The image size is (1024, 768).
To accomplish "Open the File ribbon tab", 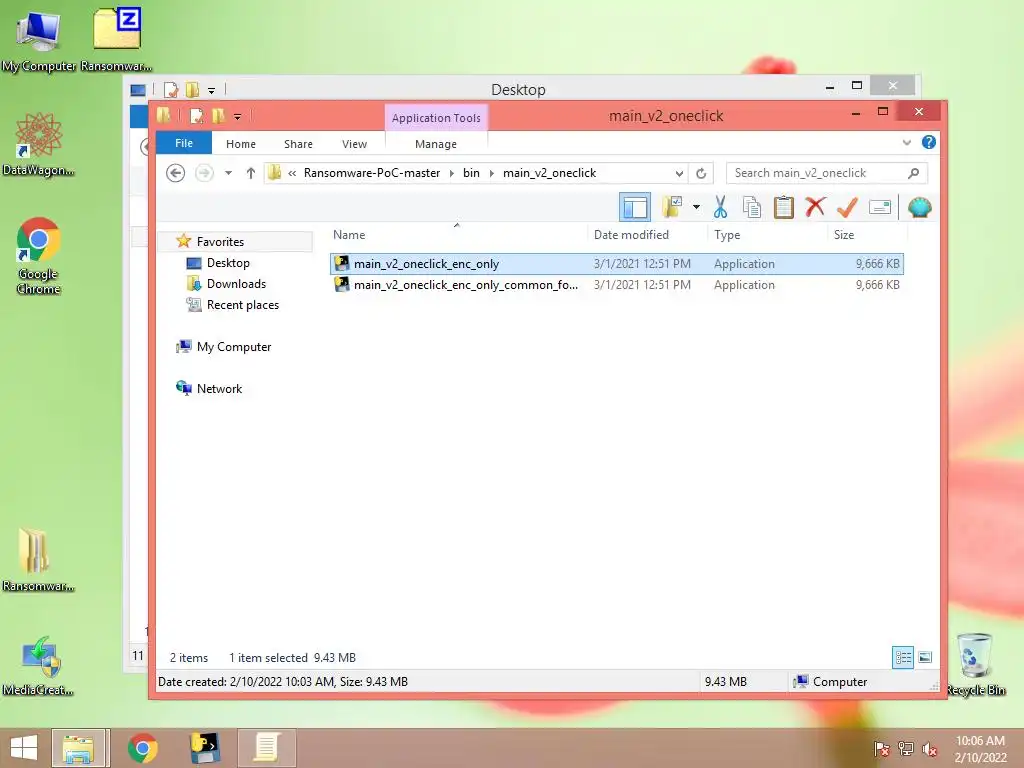I will (x=184, y=143).
